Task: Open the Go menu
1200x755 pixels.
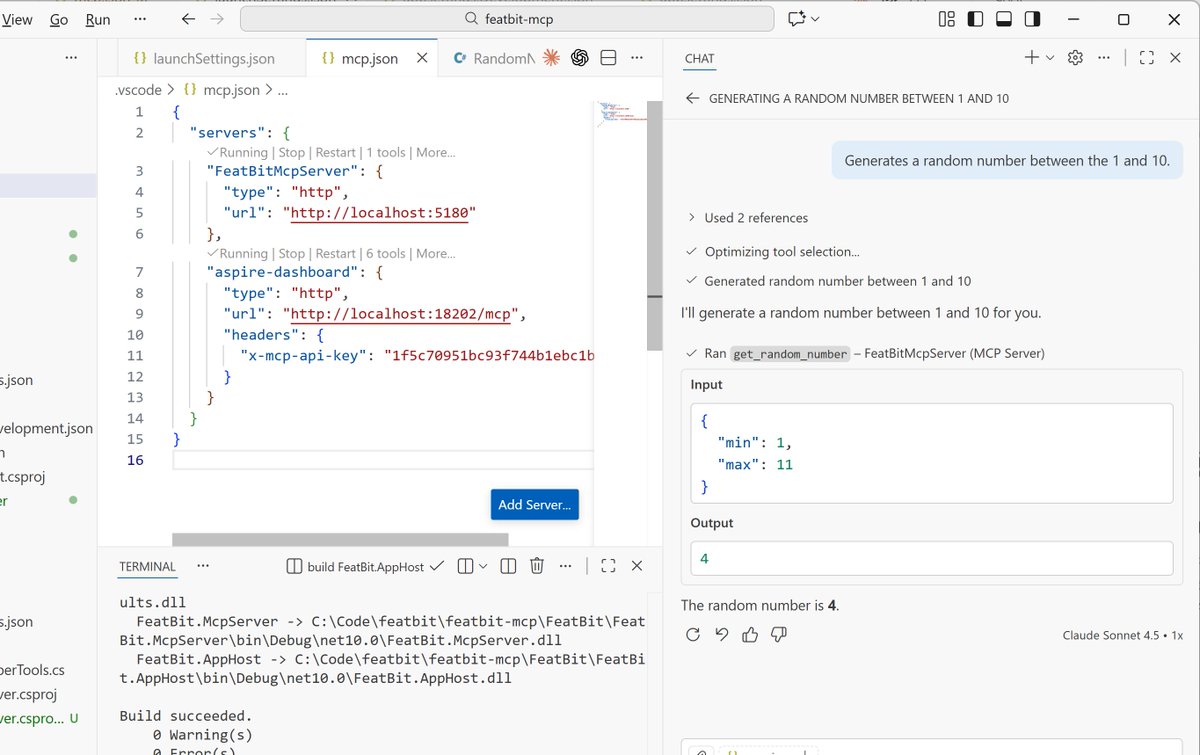Action: click(59, 19)
